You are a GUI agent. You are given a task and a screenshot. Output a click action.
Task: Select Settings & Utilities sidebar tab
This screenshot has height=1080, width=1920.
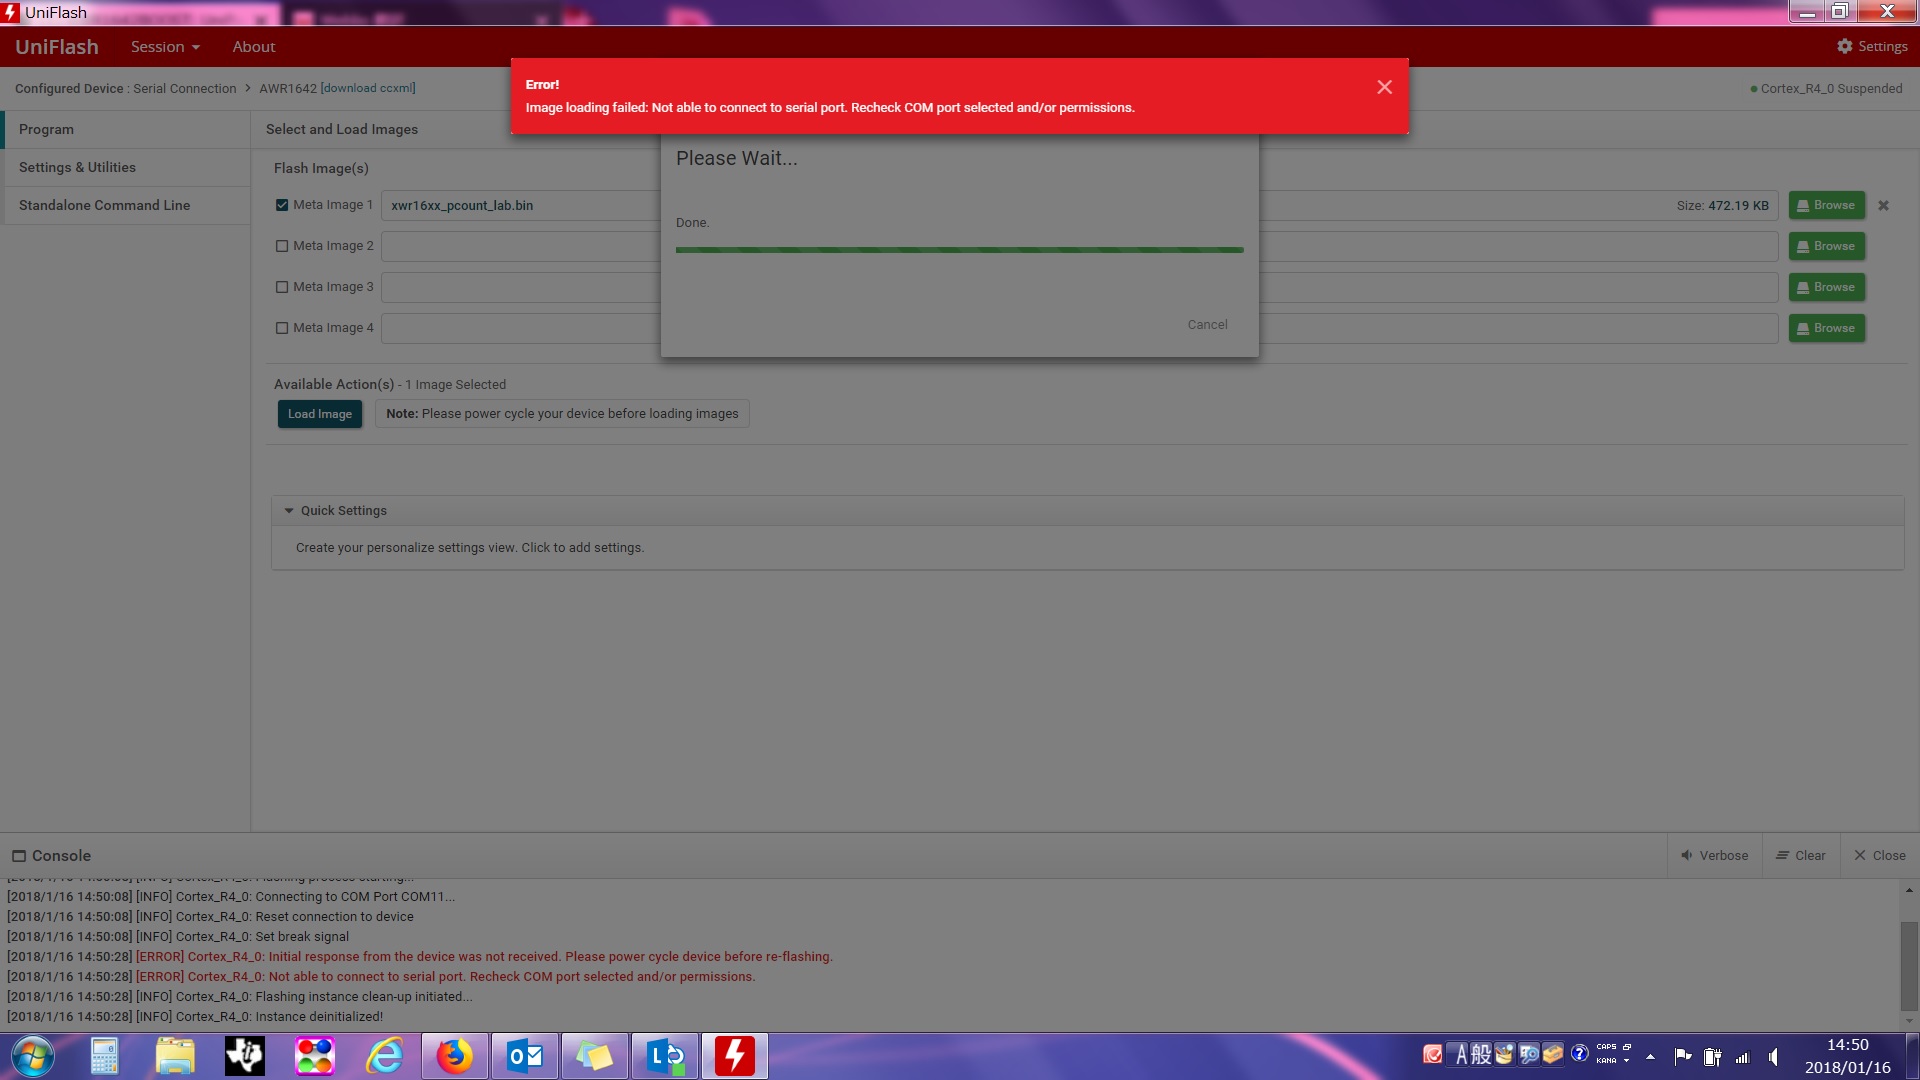click(77, 168)
